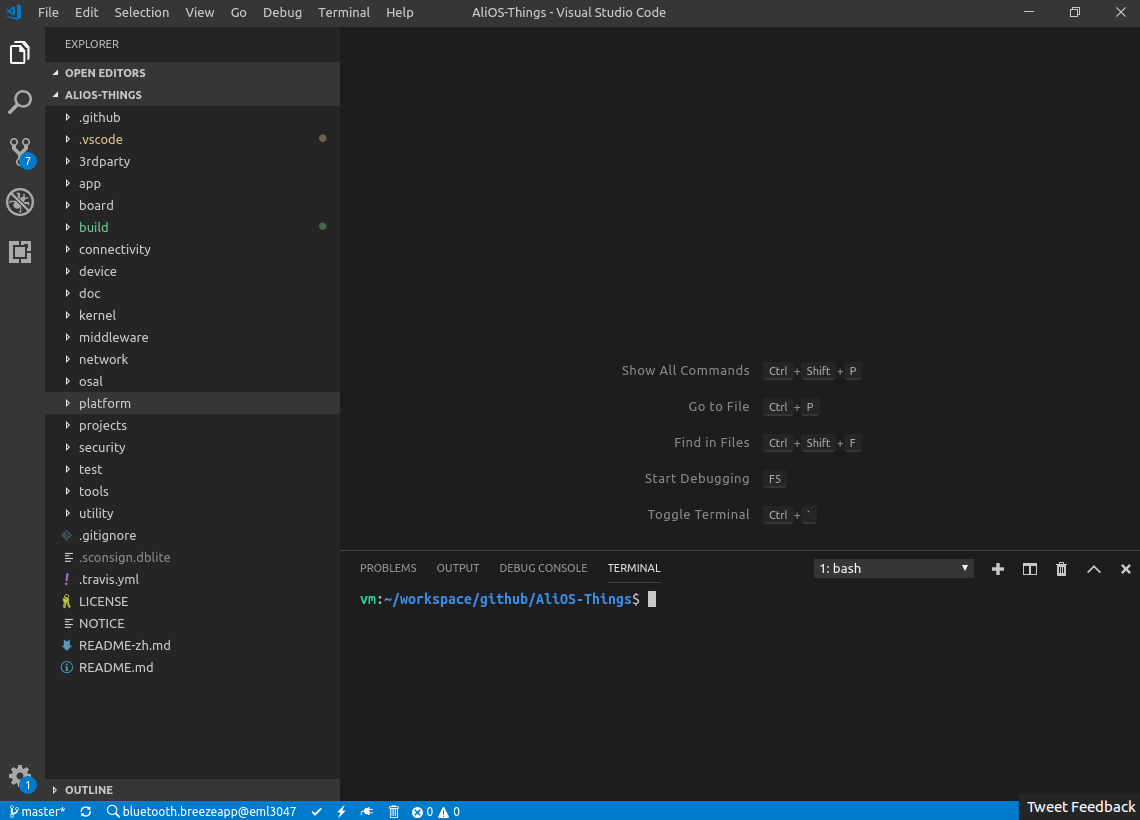Open errors and warnings count in status bar
Viewport: 1140px width, 820px height.
(x=435, y=811)
